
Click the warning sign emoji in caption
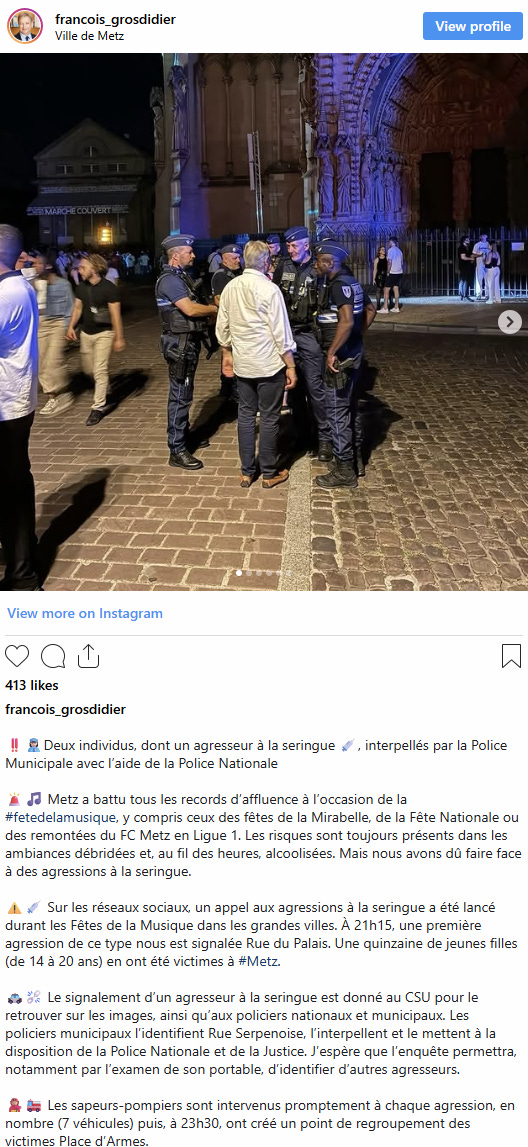[14, 908]
